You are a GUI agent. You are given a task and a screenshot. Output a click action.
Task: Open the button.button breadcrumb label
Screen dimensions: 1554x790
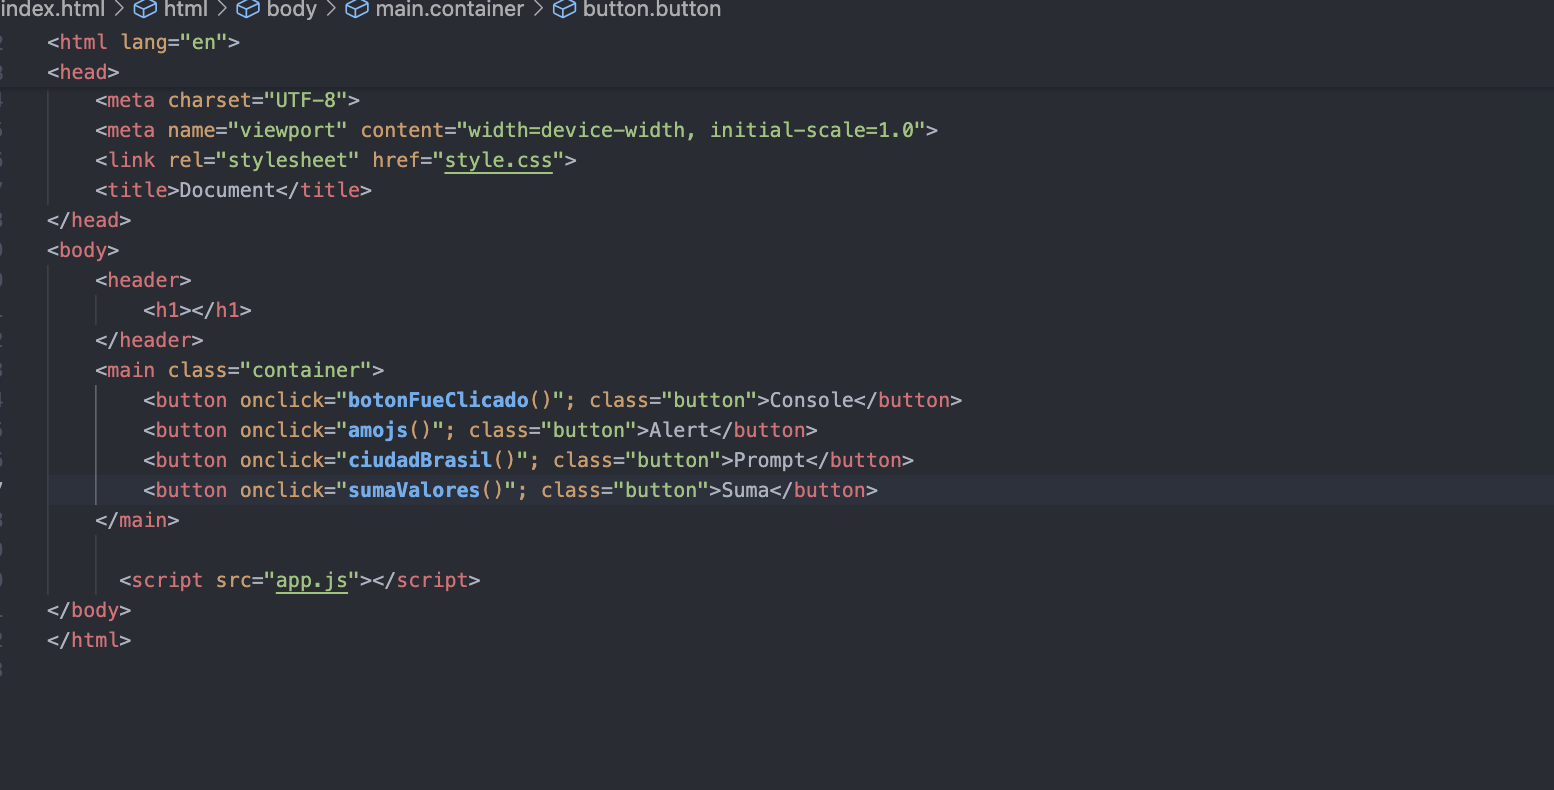coord(652,9)
